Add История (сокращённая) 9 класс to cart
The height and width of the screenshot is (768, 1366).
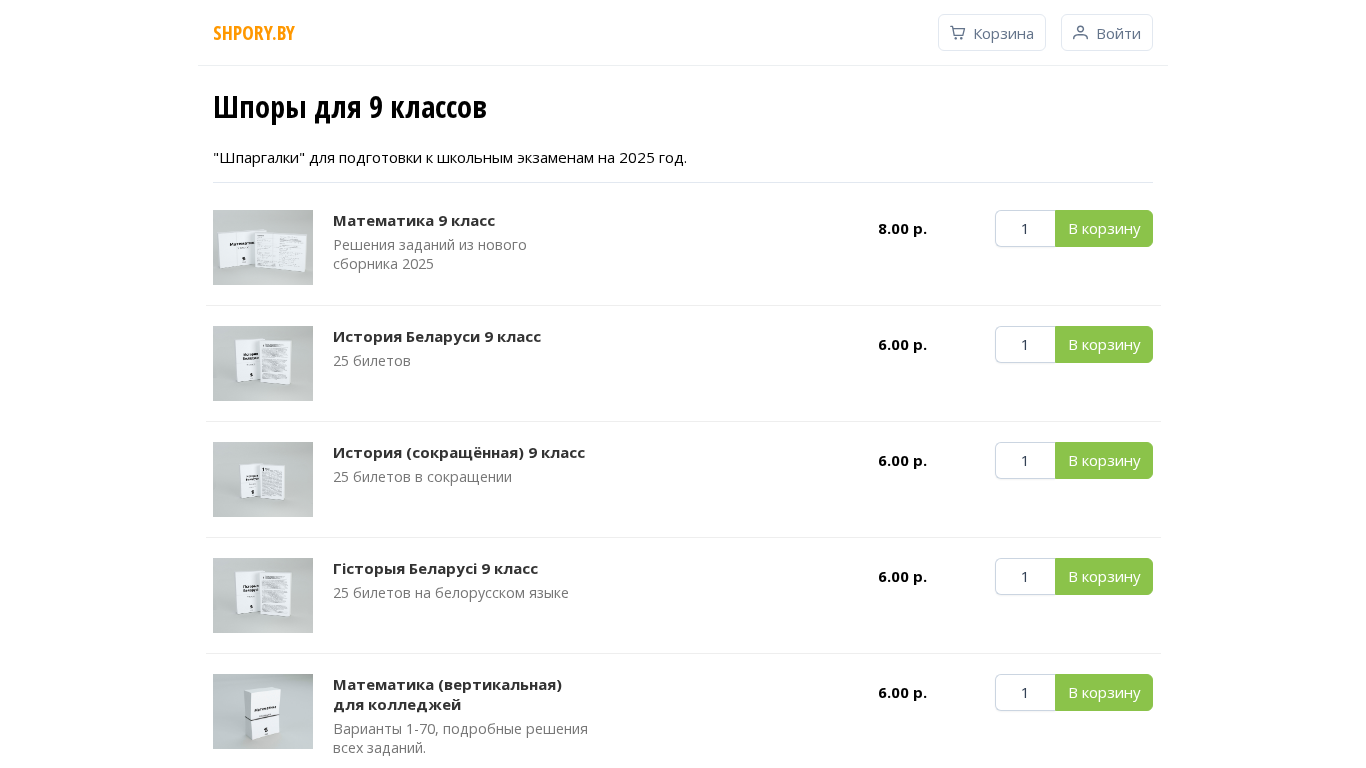[x=1103, y=460]
